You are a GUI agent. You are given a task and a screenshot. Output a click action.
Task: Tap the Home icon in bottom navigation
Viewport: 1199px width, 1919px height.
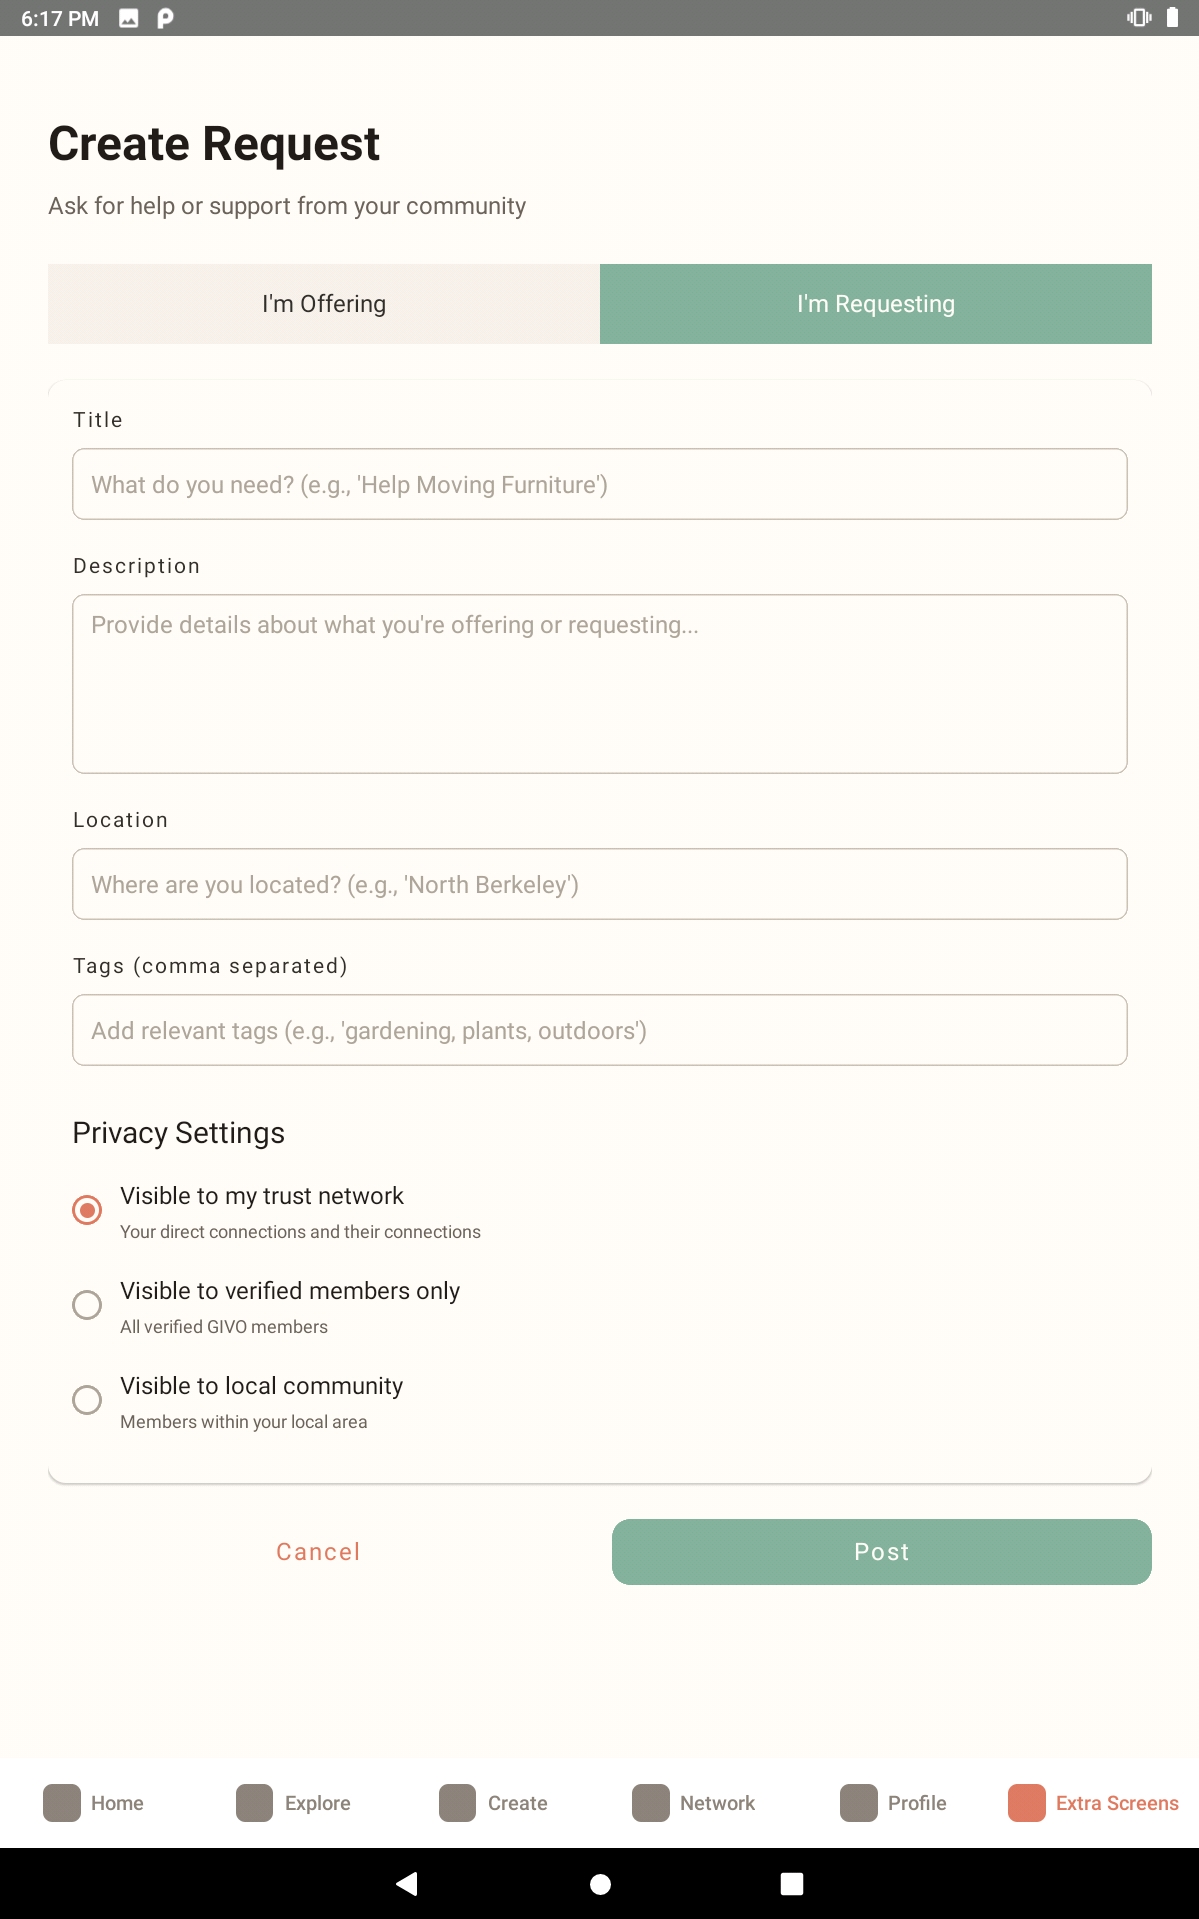pos(62,1803)
